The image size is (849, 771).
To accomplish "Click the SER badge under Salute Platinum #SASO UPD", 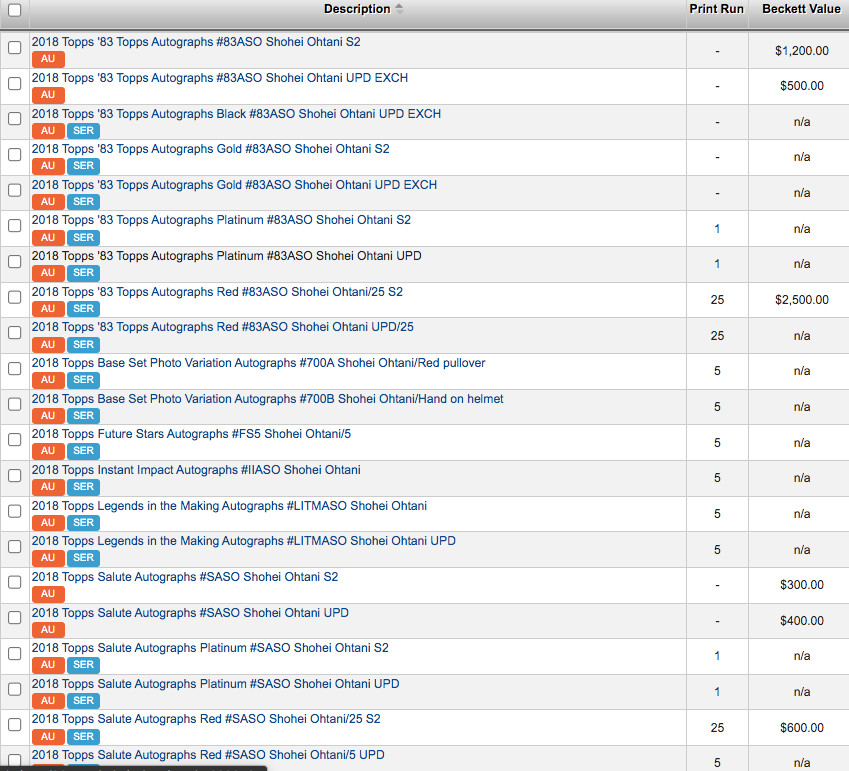I will pos(83,701).
